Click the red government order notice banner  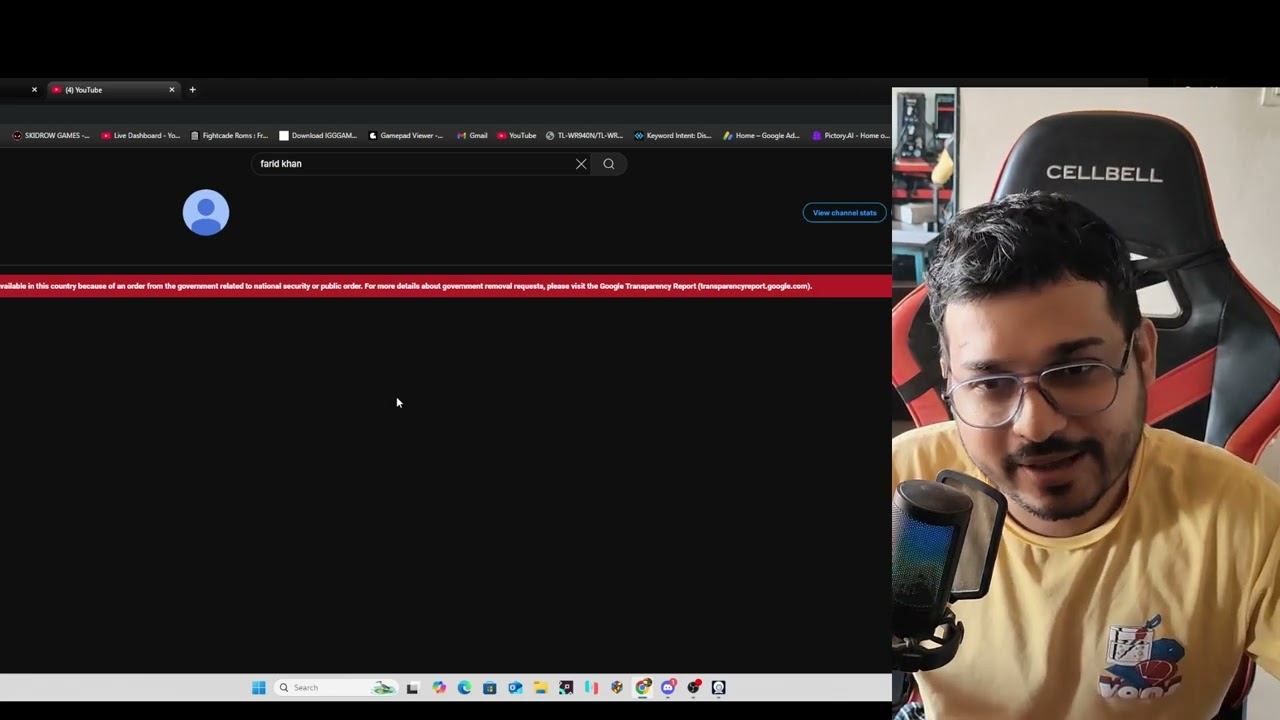(x=445, y=286)
